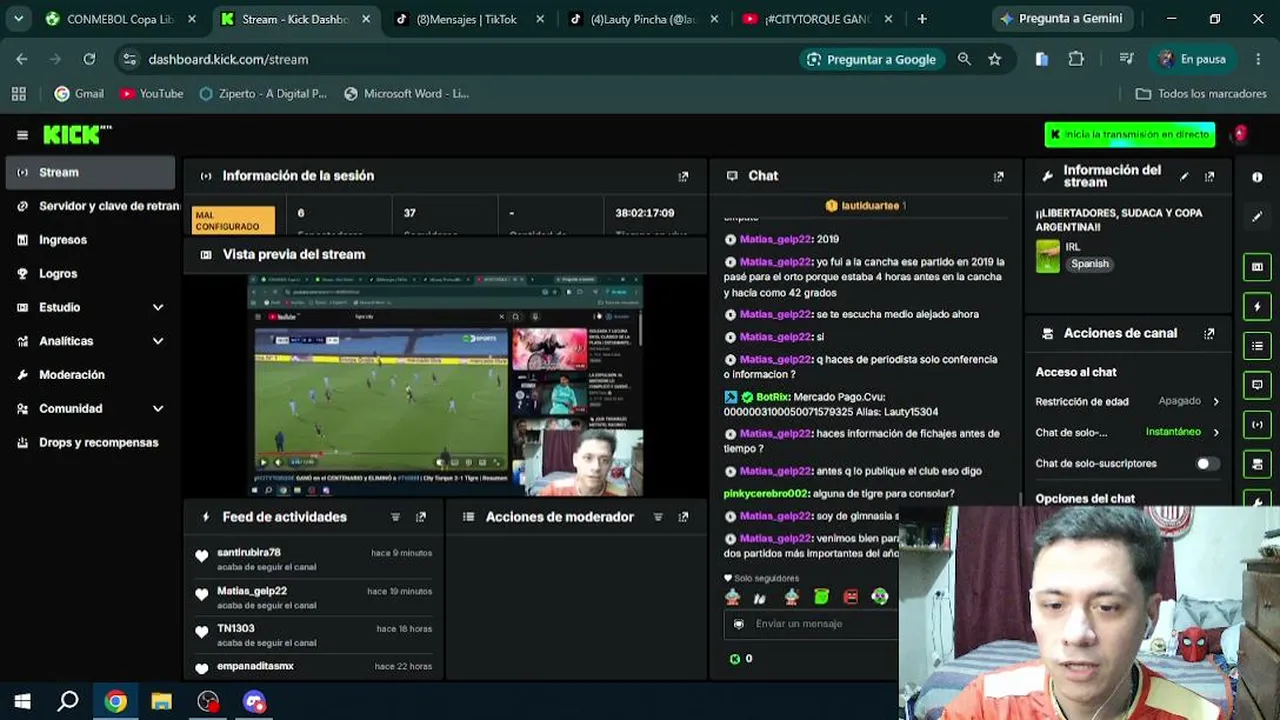The height and width of the screenshot is (720, 1280).
Task: Switch to the CITYTORQUE YouTube browser tab
Action: pos(818,19)
